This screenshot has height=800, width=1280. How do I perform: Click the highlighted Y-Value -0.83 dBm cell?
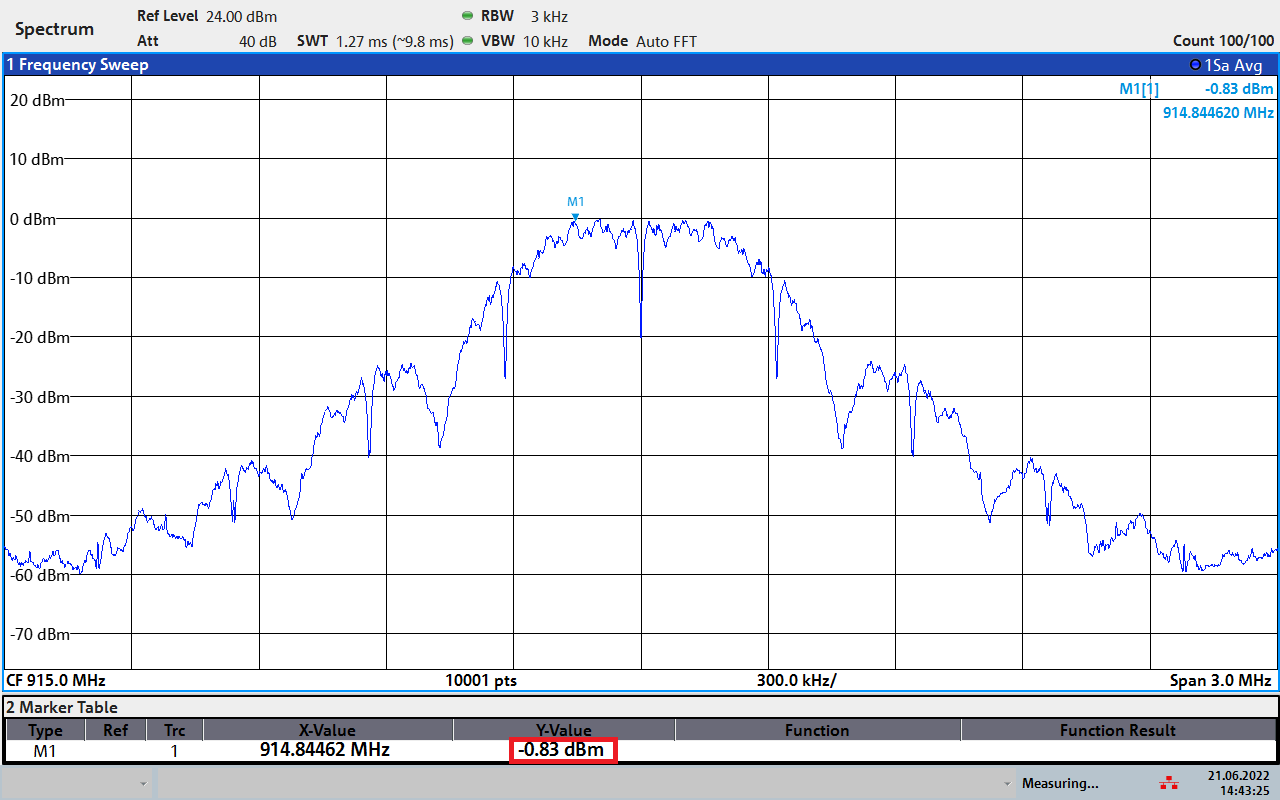563,750
